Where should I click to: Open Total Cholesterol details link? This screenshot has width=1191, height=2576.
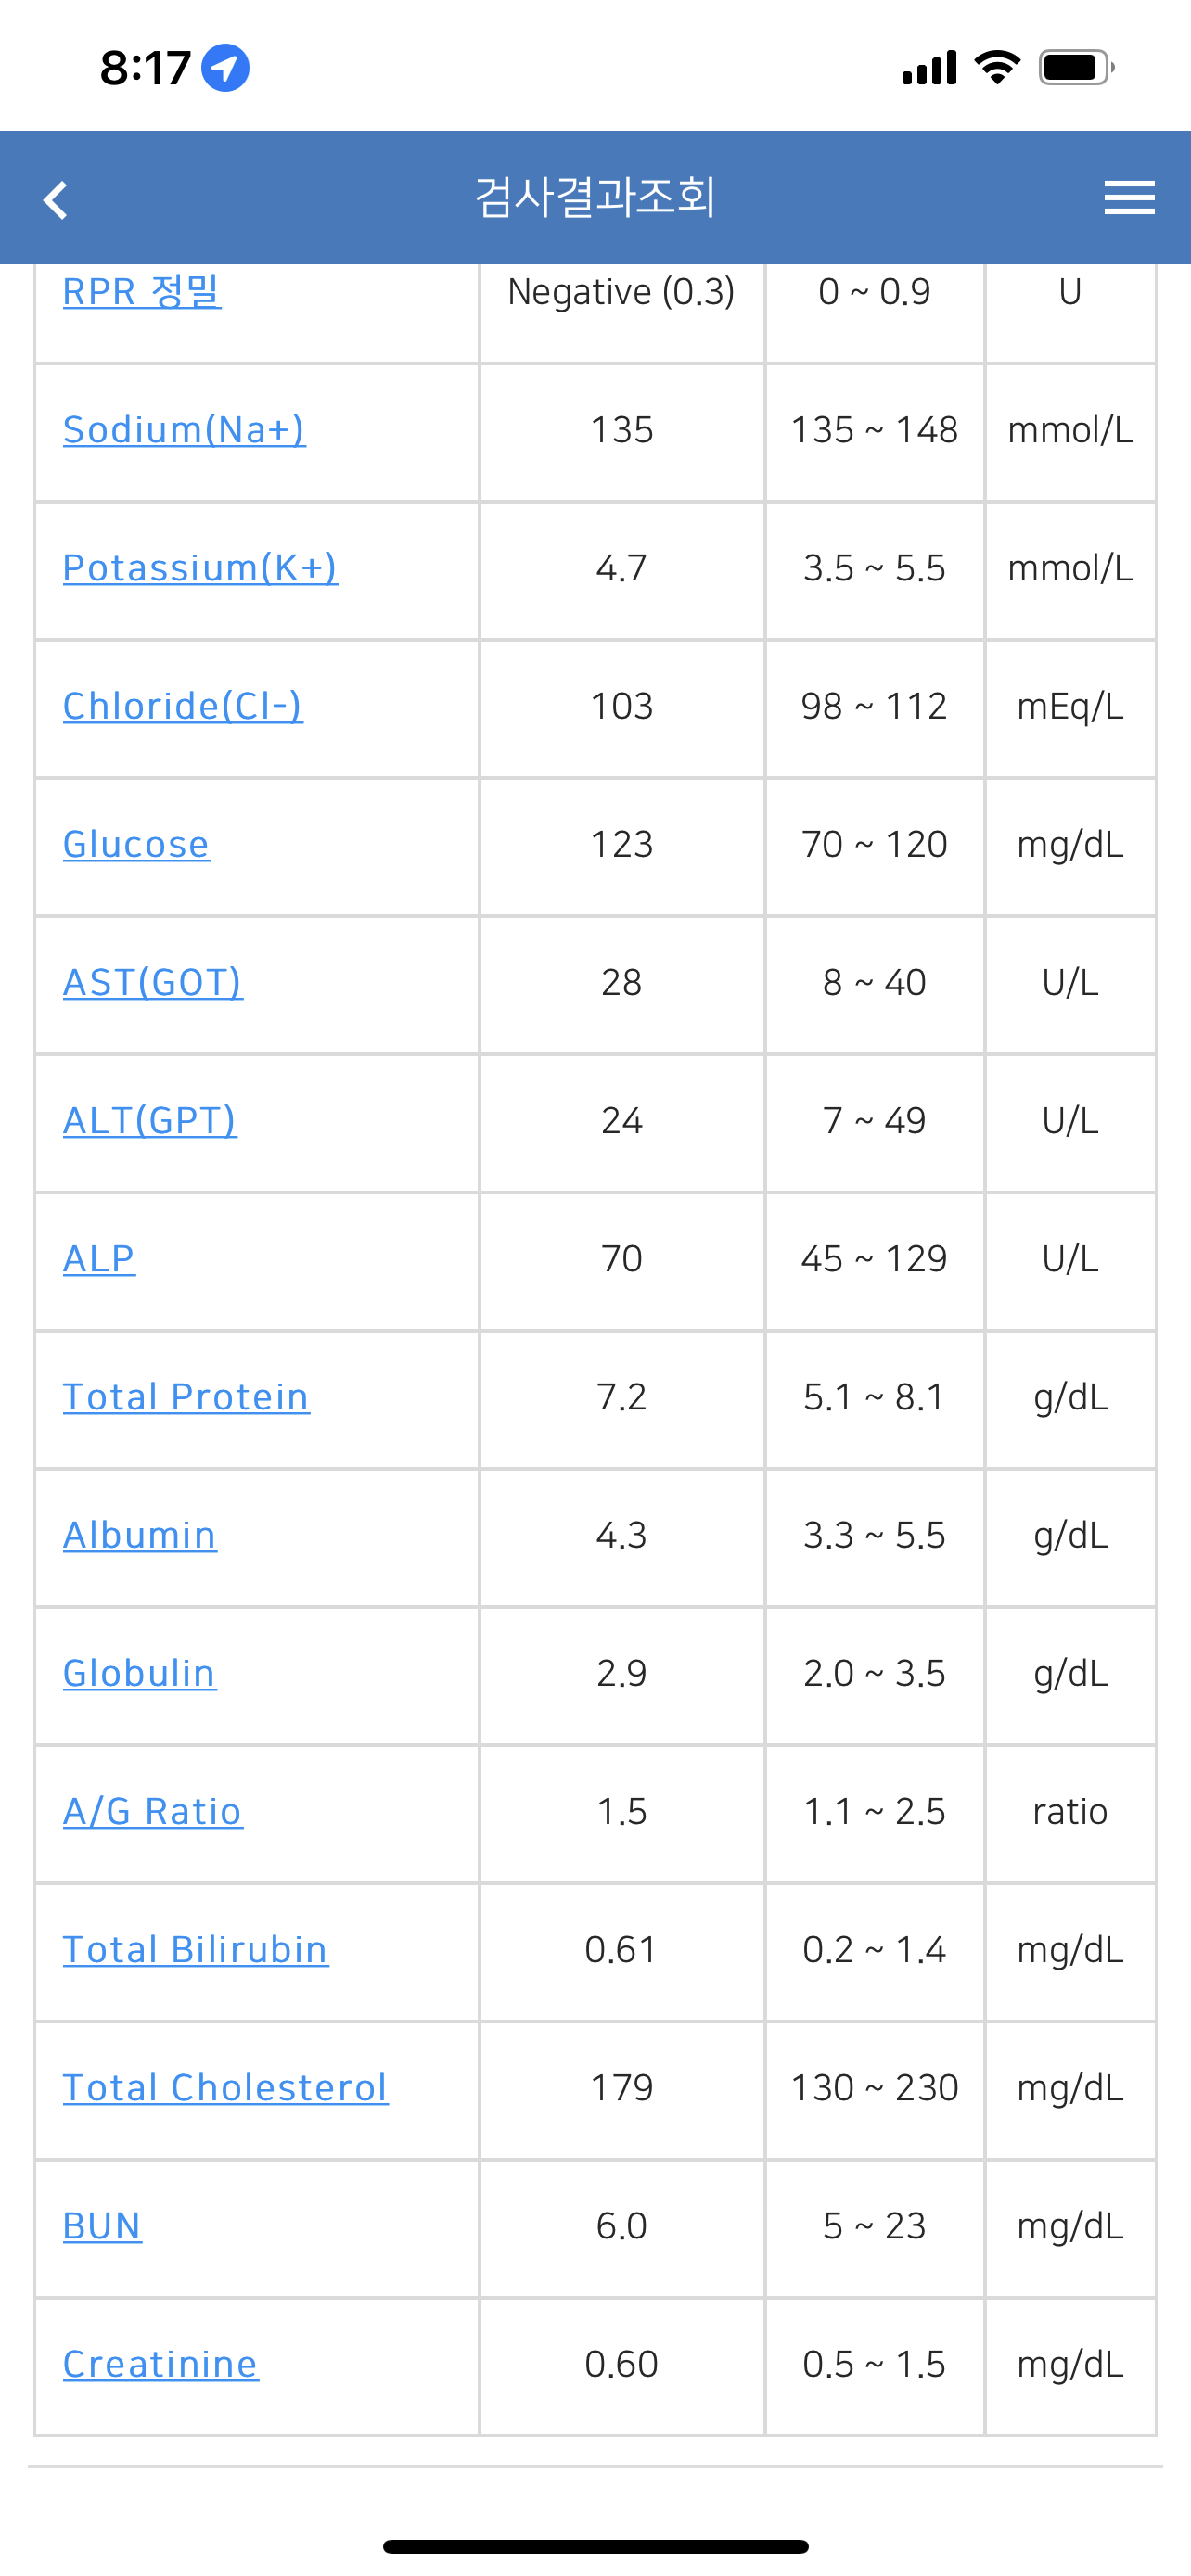click(226, 2087)
